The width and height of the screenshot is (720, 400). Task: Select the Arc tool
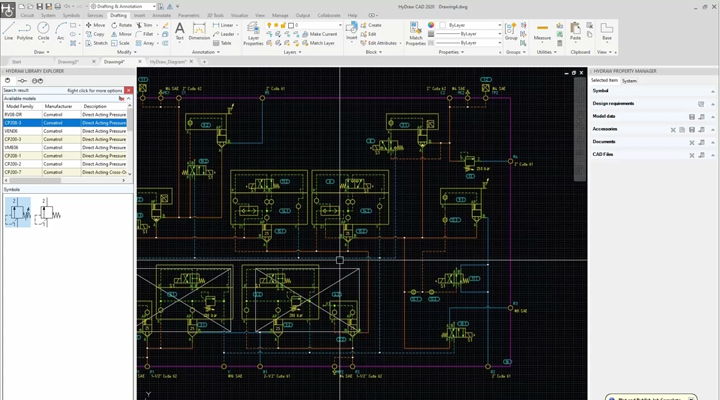[61, 31]
